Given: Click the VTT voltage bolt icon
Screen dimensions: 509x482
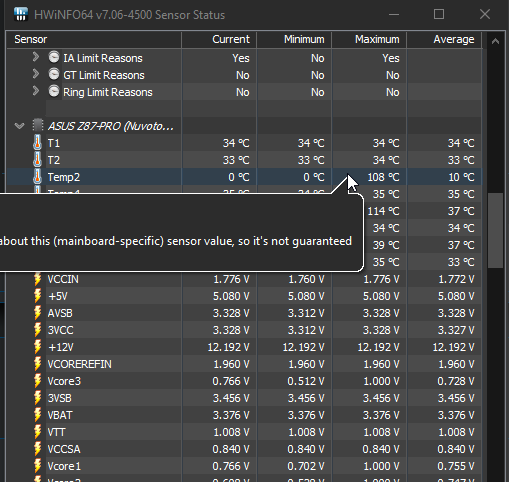Looking at the screenshot, I should pyautogui.click(x=38, y=432).
